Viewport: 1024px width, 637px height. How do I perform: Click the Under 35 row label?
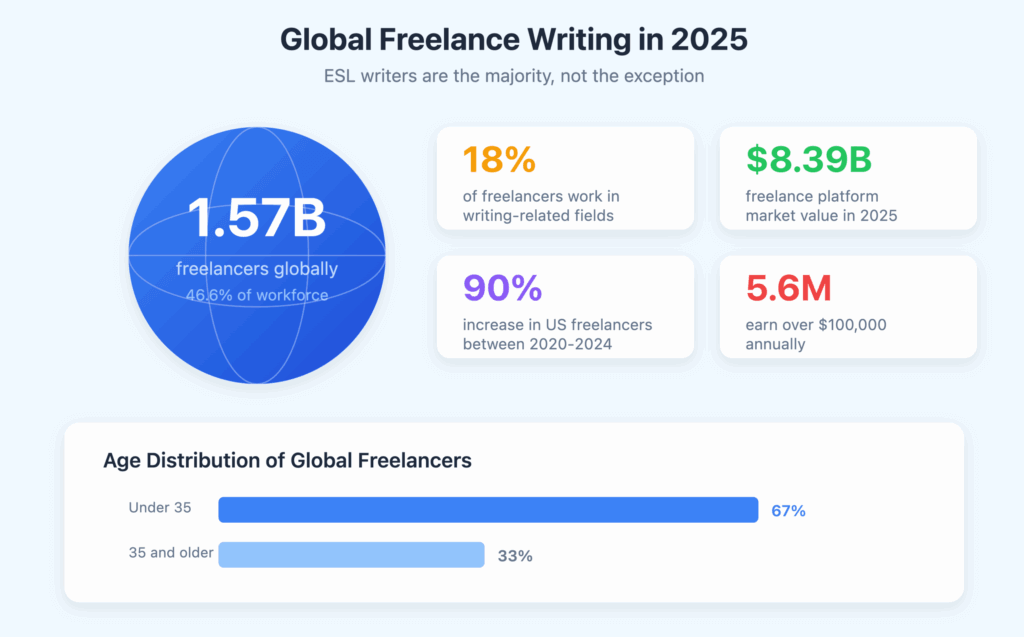coord(160,508)
